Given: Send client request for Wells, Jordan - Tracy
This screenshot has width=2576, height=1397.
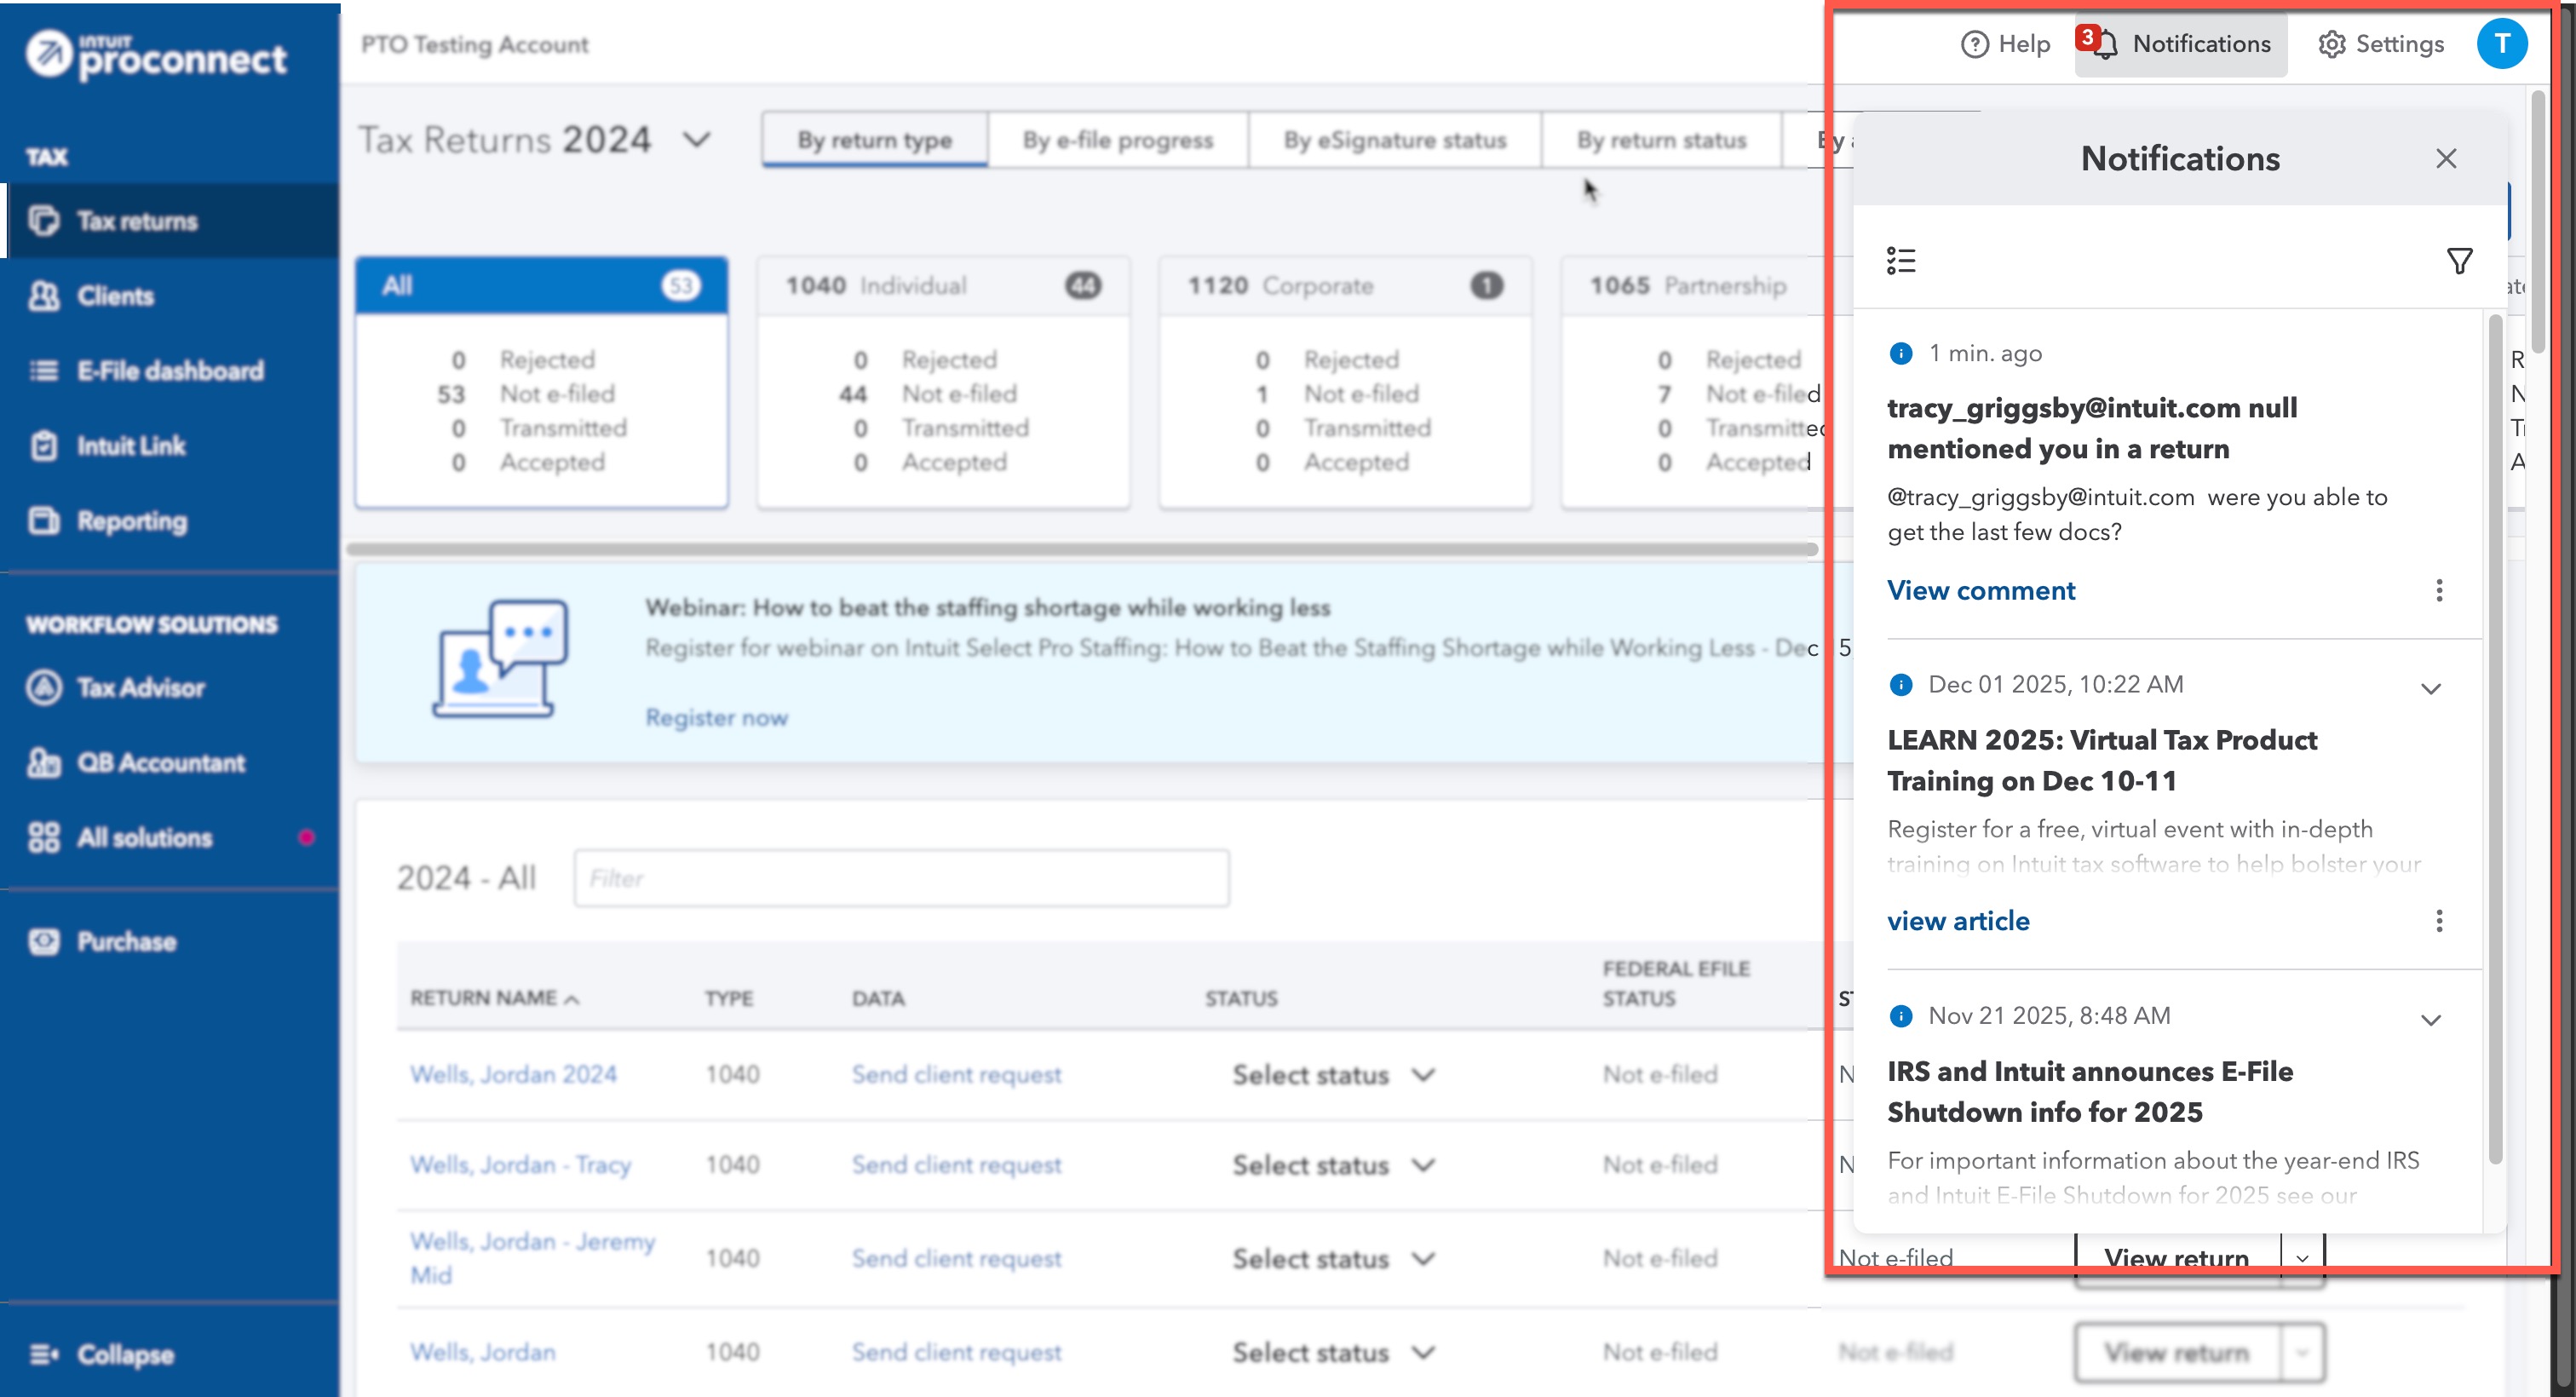Looking at the screenshot, I should [956, 1165].
